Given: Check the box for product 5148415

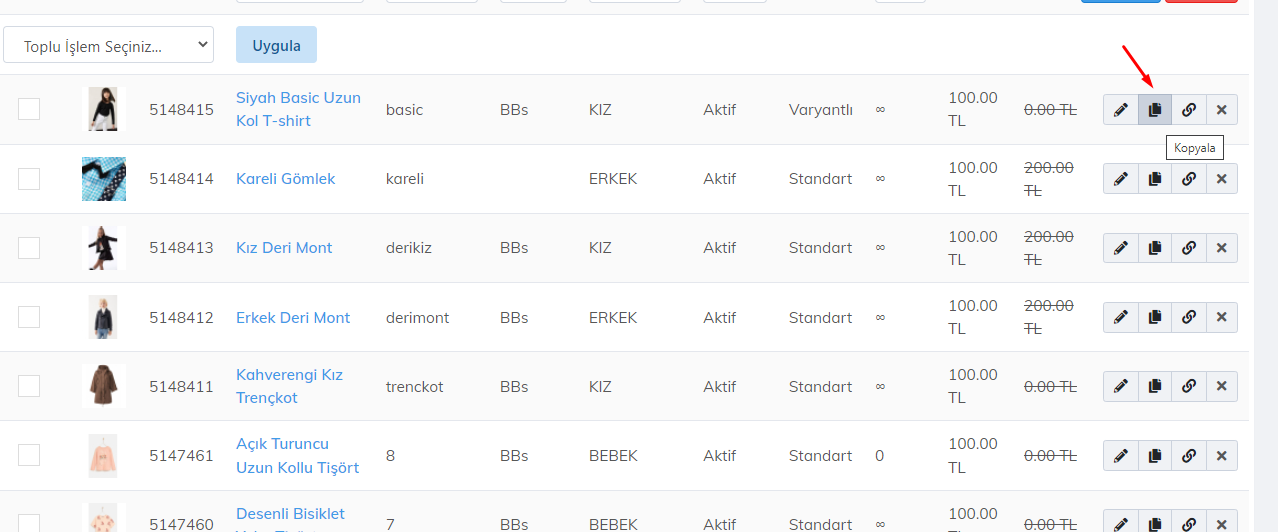Looking at the screenshot, I should [29, 109].
